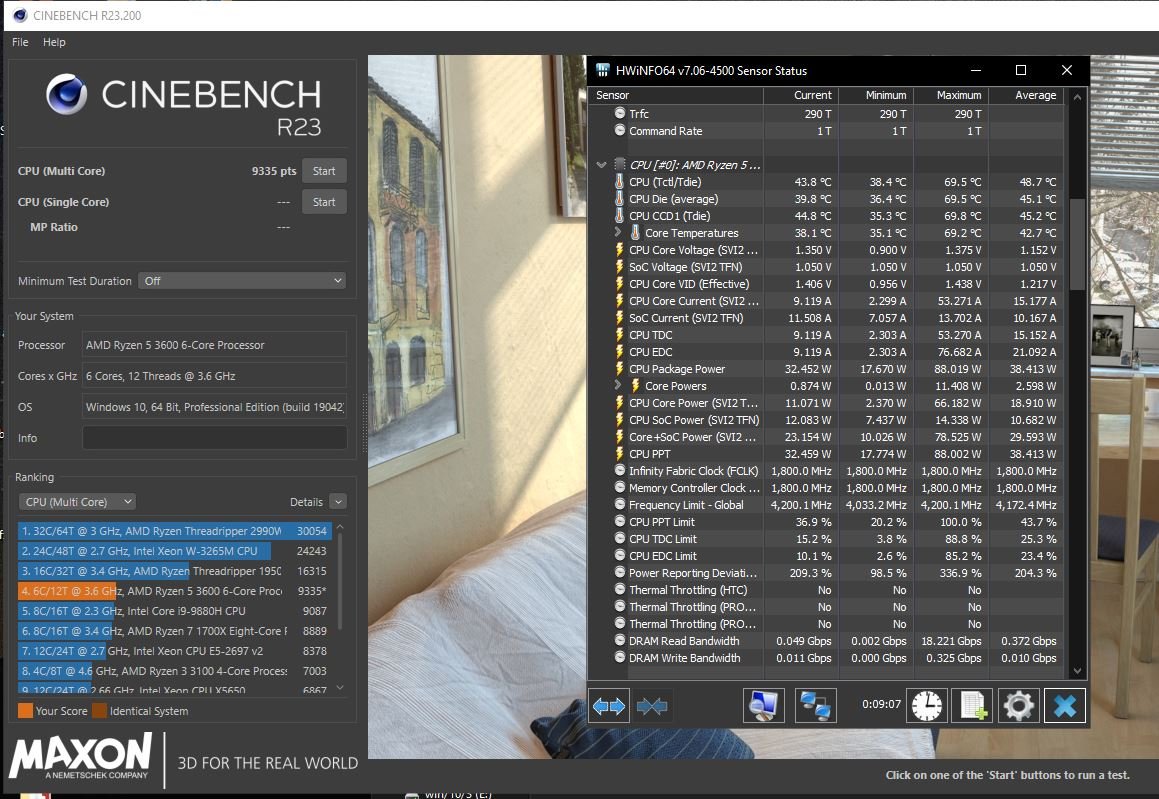The height and width of the screenshot is (799, 1159).
Task: Click thermometer icon beside CPU CCD1 (Tdie)
Action: (619, 216)
